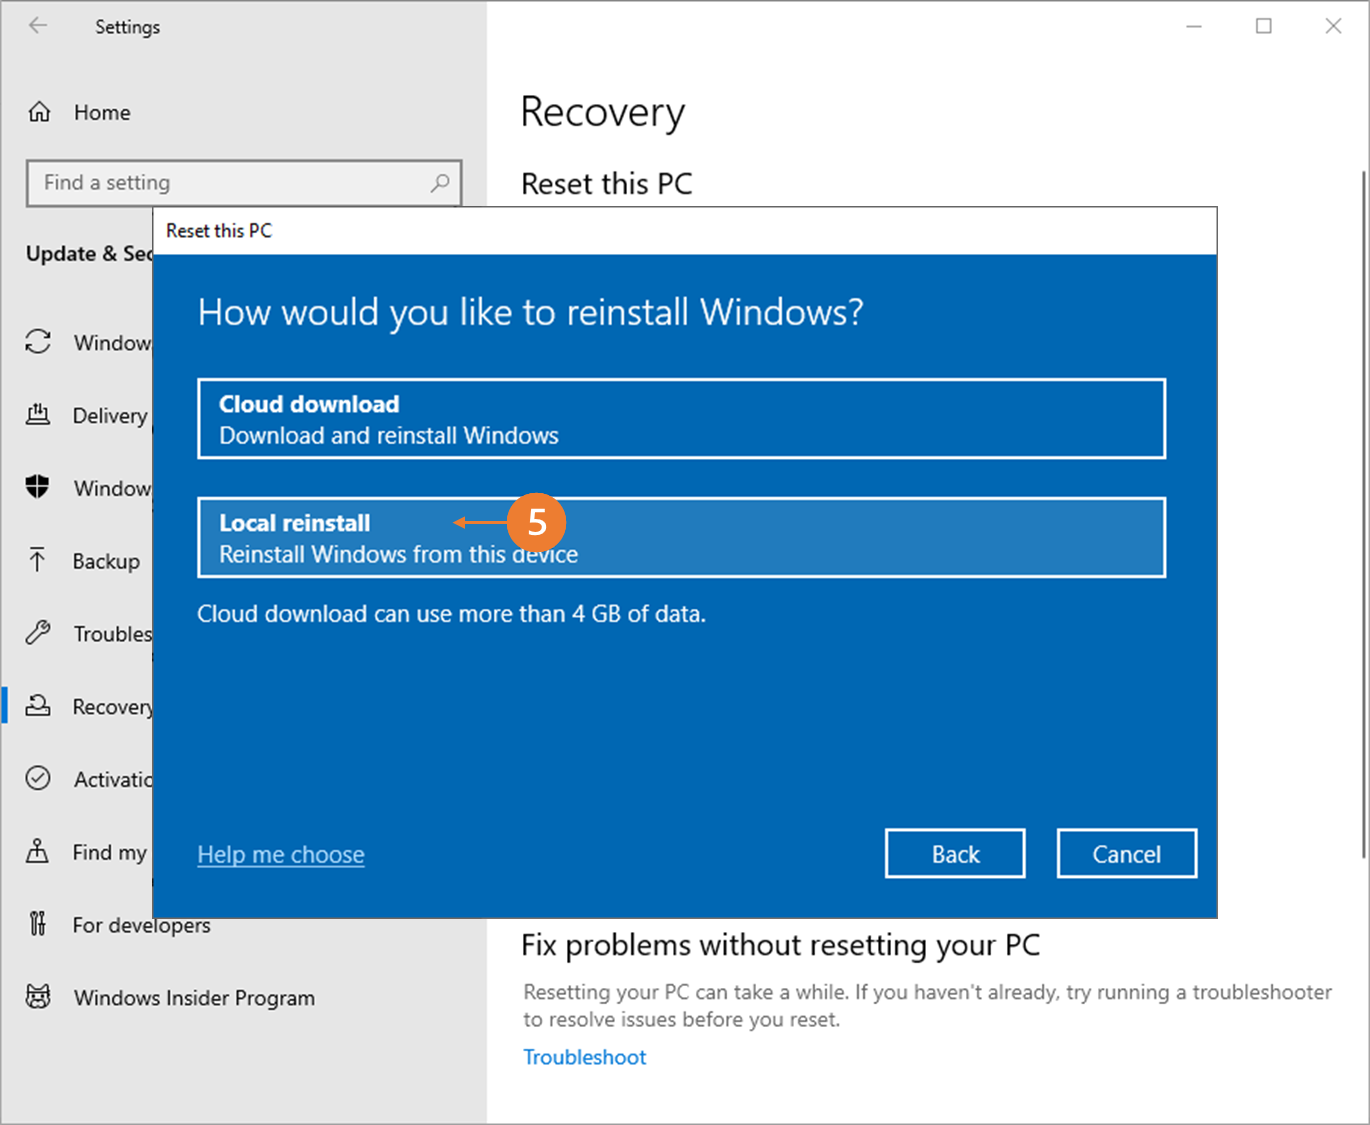This screenshot has width=1370, height=1125.
Task: Select the Backup arrow icon
Action: point(38,560)
